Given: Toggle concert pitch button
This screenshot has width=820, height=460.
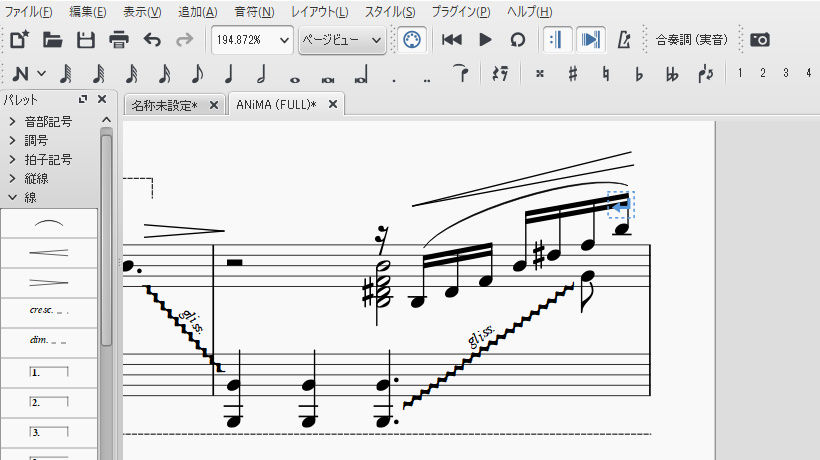Looking at the screenshot, I should (692, 40).
